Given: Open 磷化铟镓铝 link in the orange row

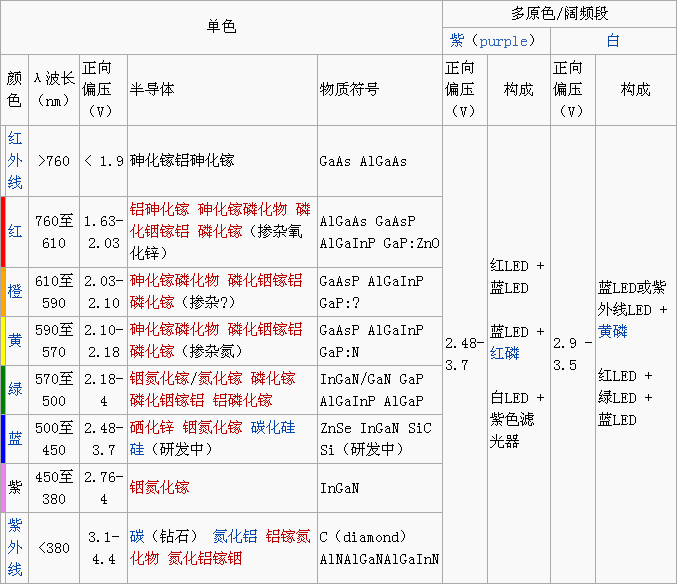Looking at the screenshot, I should pos(265,281).
